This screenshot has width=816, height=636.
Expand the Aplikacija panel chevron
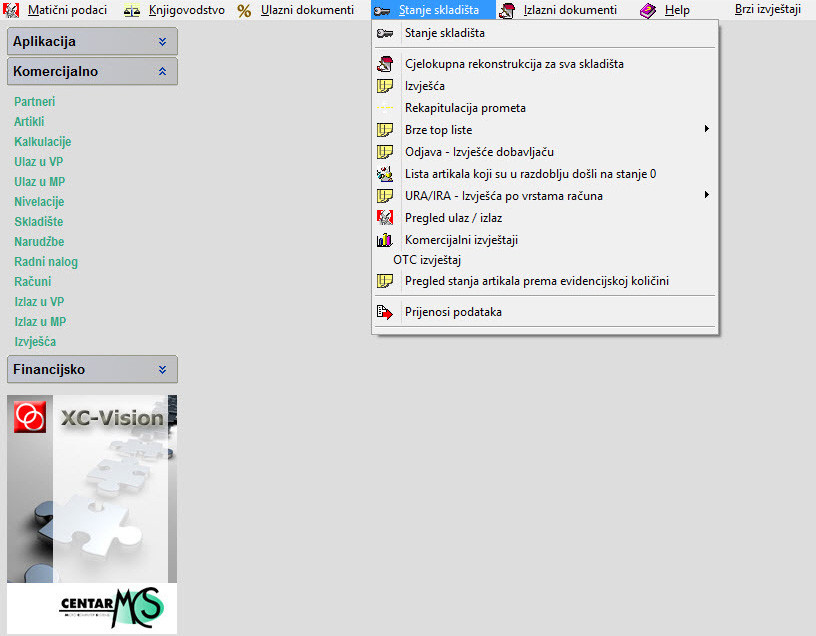click(162, 42)
